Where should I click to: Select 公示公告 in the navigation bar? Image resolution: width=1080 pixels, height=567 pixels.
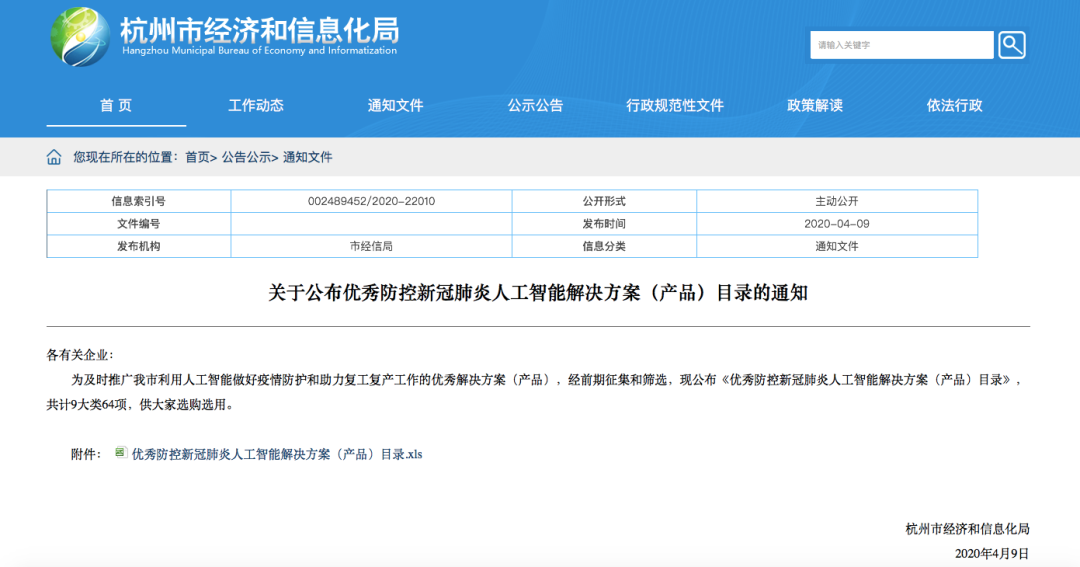point(535,106)
